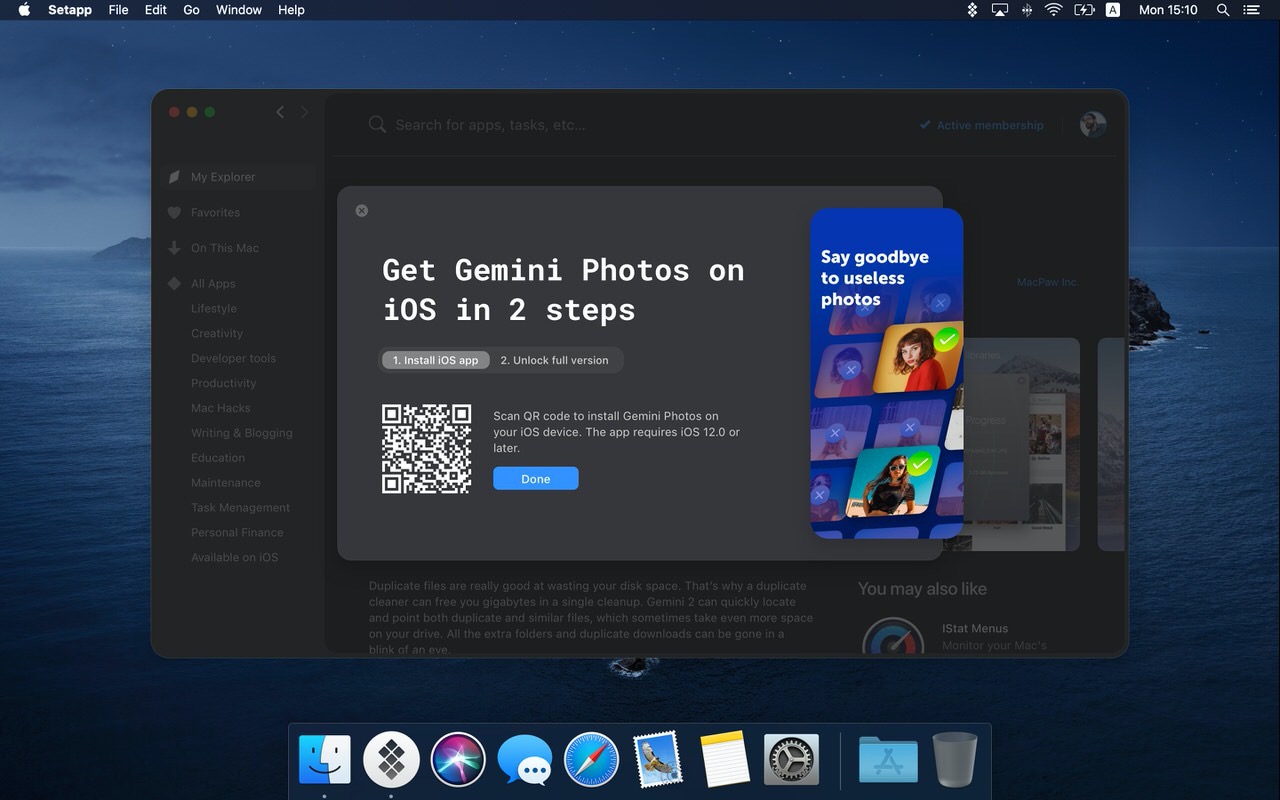Click the MacPaw Inc. developer link
The width and height of the screenshot is (1280, 800).
1048,283
